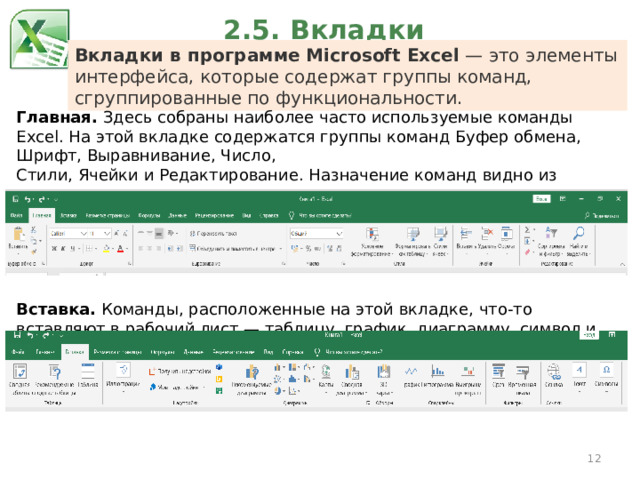Open the Illustrations dropdown
This screenshot has width=640, height=480.
123,378
